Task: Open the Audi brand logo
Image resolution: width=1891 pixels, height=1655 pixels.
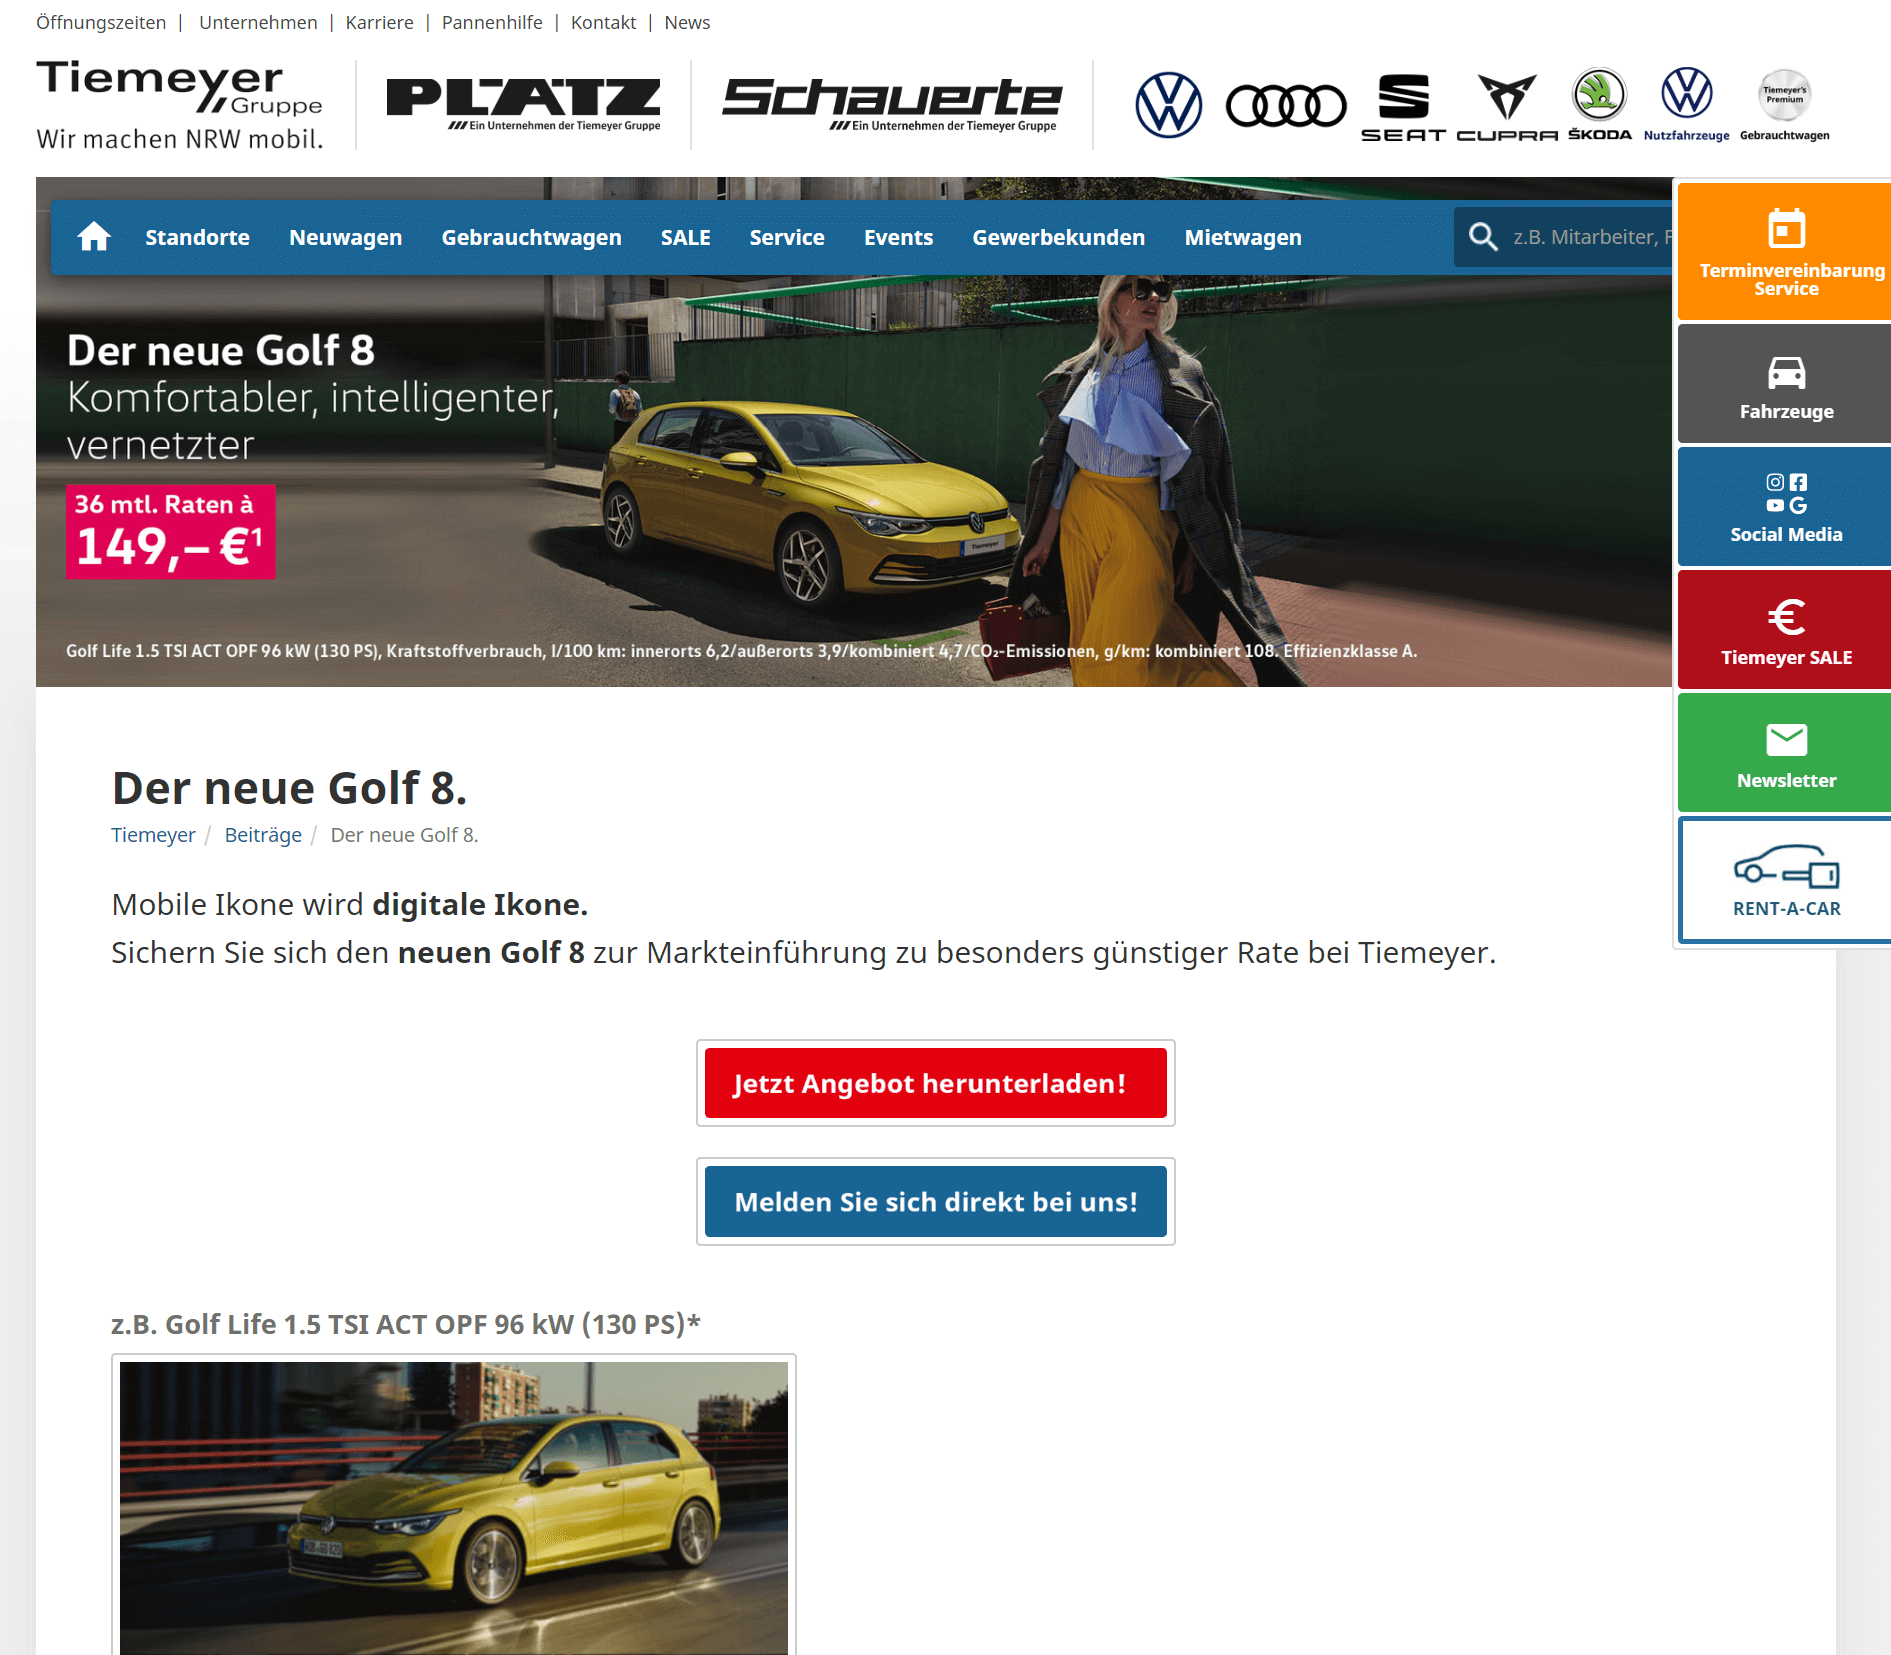Action: coord(1286,106)
